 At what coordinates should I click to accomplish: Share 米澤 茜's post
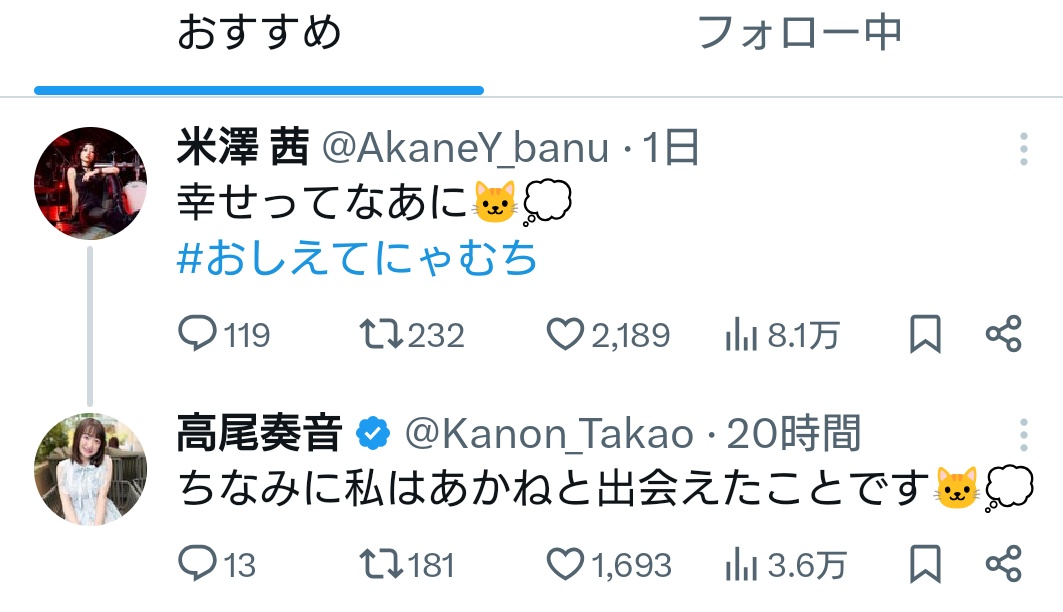coord(1003,335)
